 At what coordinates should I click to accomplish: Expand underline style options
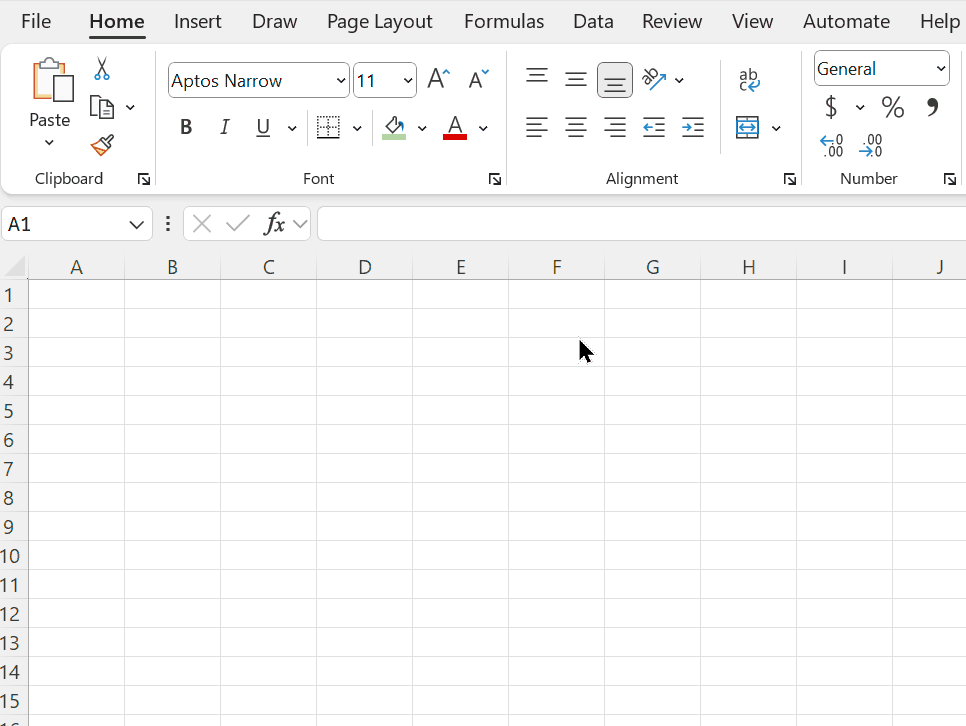(292, 129)
